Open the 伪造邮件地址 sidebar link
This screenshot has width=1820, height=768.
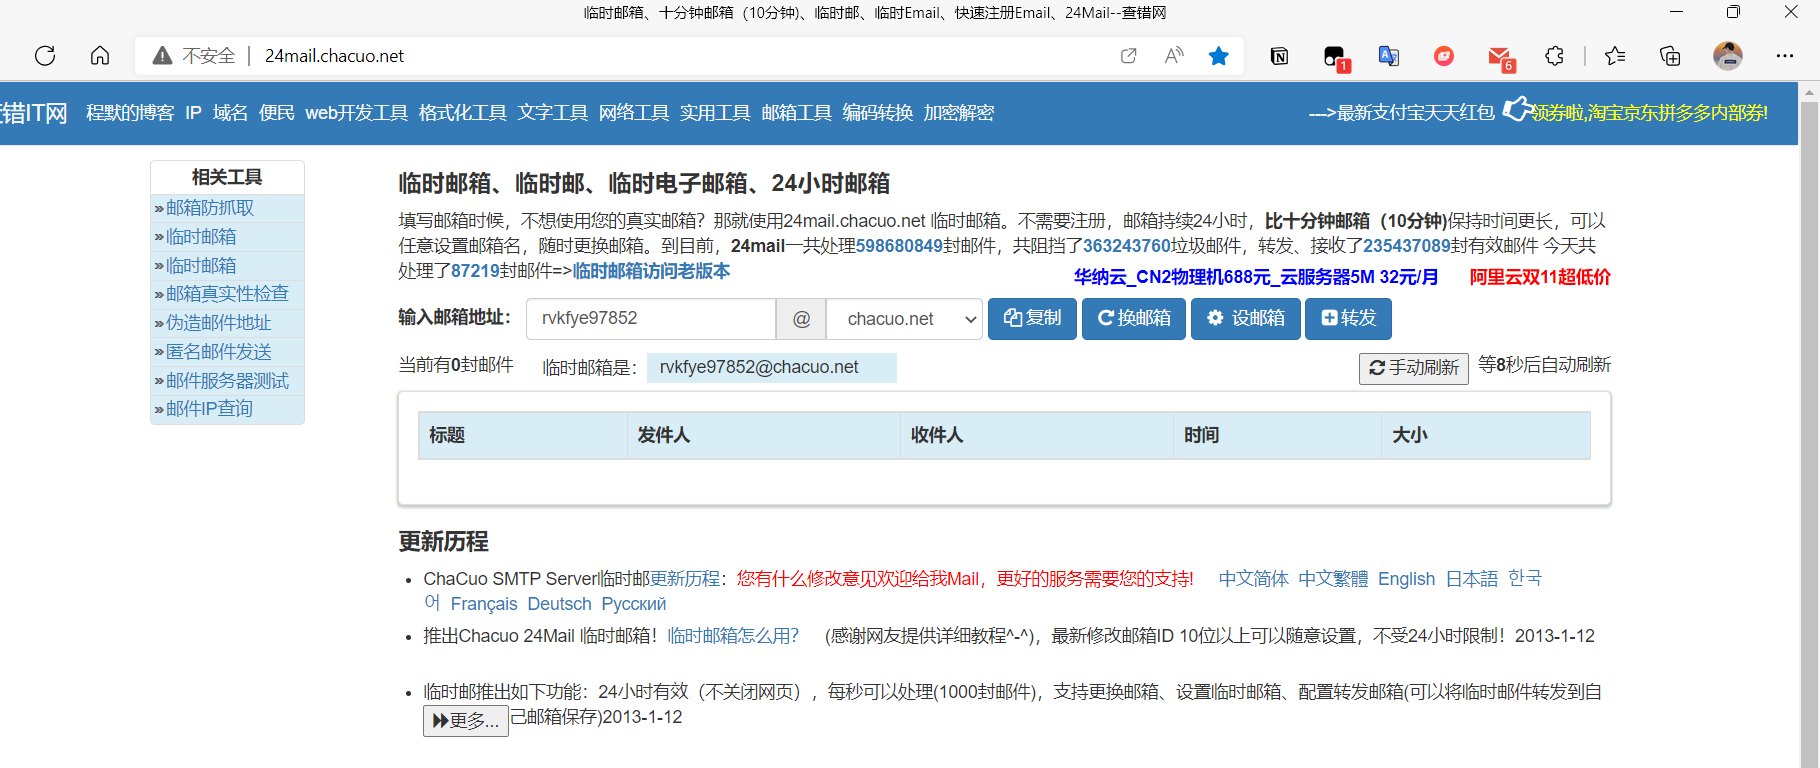coord(218,323)
